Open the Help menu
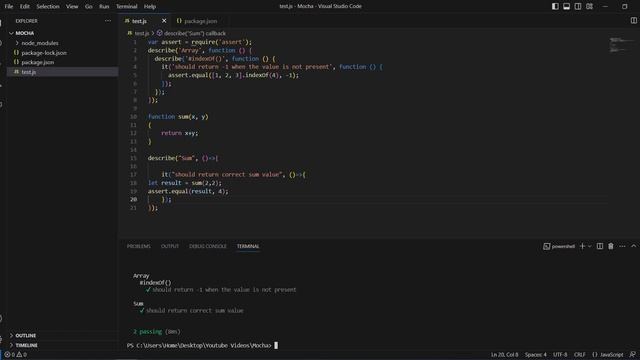The height and width of the screenshot is (360, 640). click(x=150, y=6)
